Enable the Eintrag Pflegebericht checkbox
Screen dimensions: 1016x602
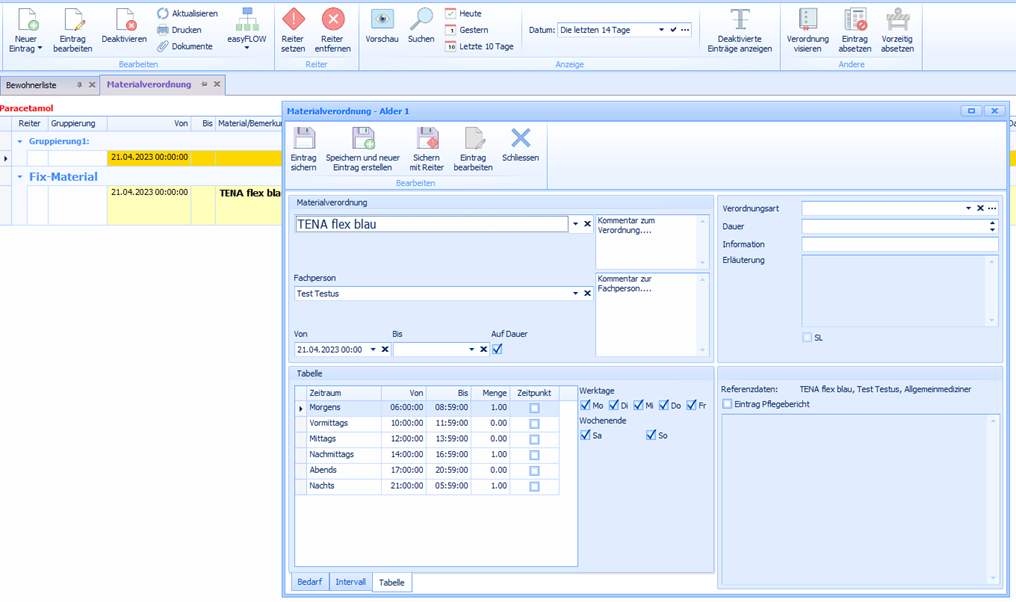[727, 404]
